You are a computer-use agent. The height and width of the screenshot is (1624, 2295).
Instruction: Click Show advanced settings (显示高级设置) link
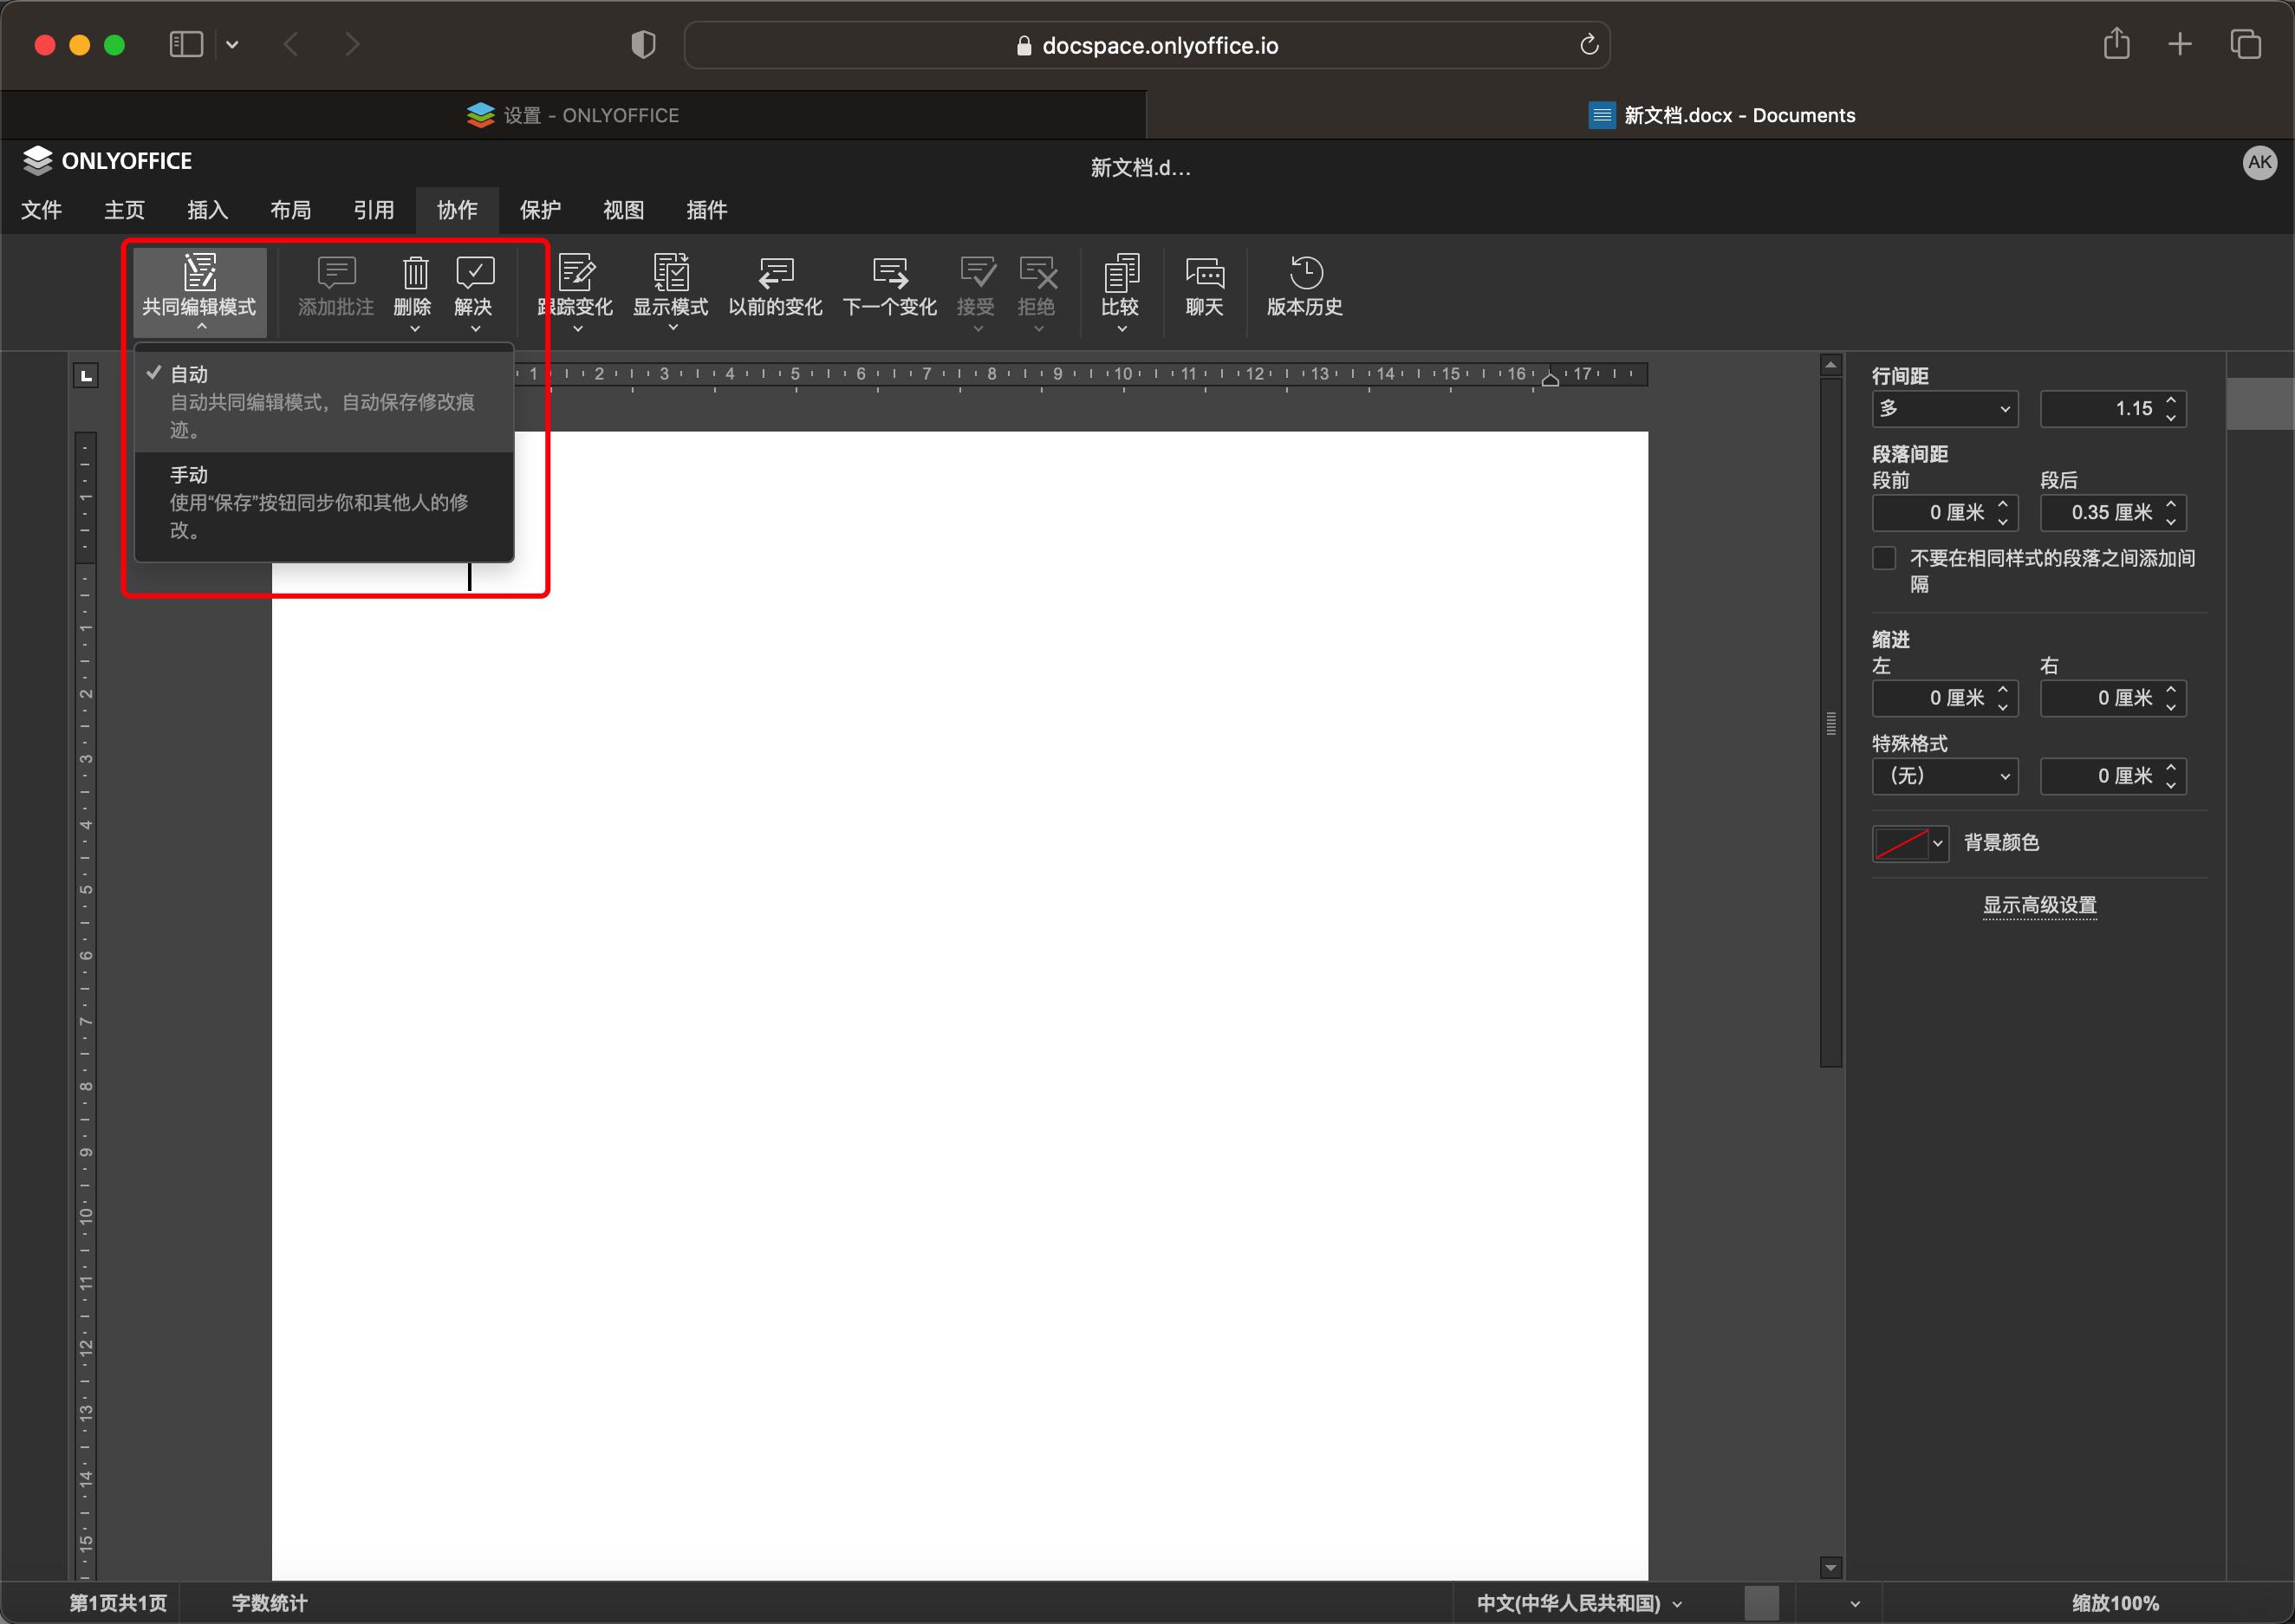point(2039,905)
